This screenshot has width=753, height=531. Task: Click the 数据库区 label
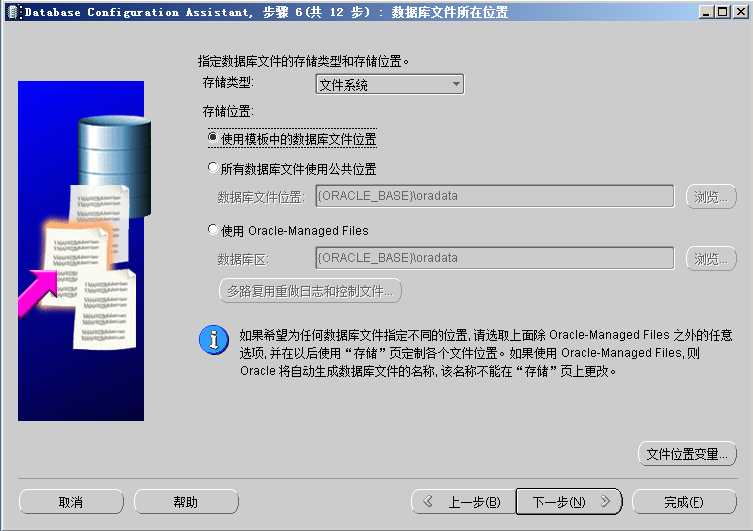click(243, 259)
